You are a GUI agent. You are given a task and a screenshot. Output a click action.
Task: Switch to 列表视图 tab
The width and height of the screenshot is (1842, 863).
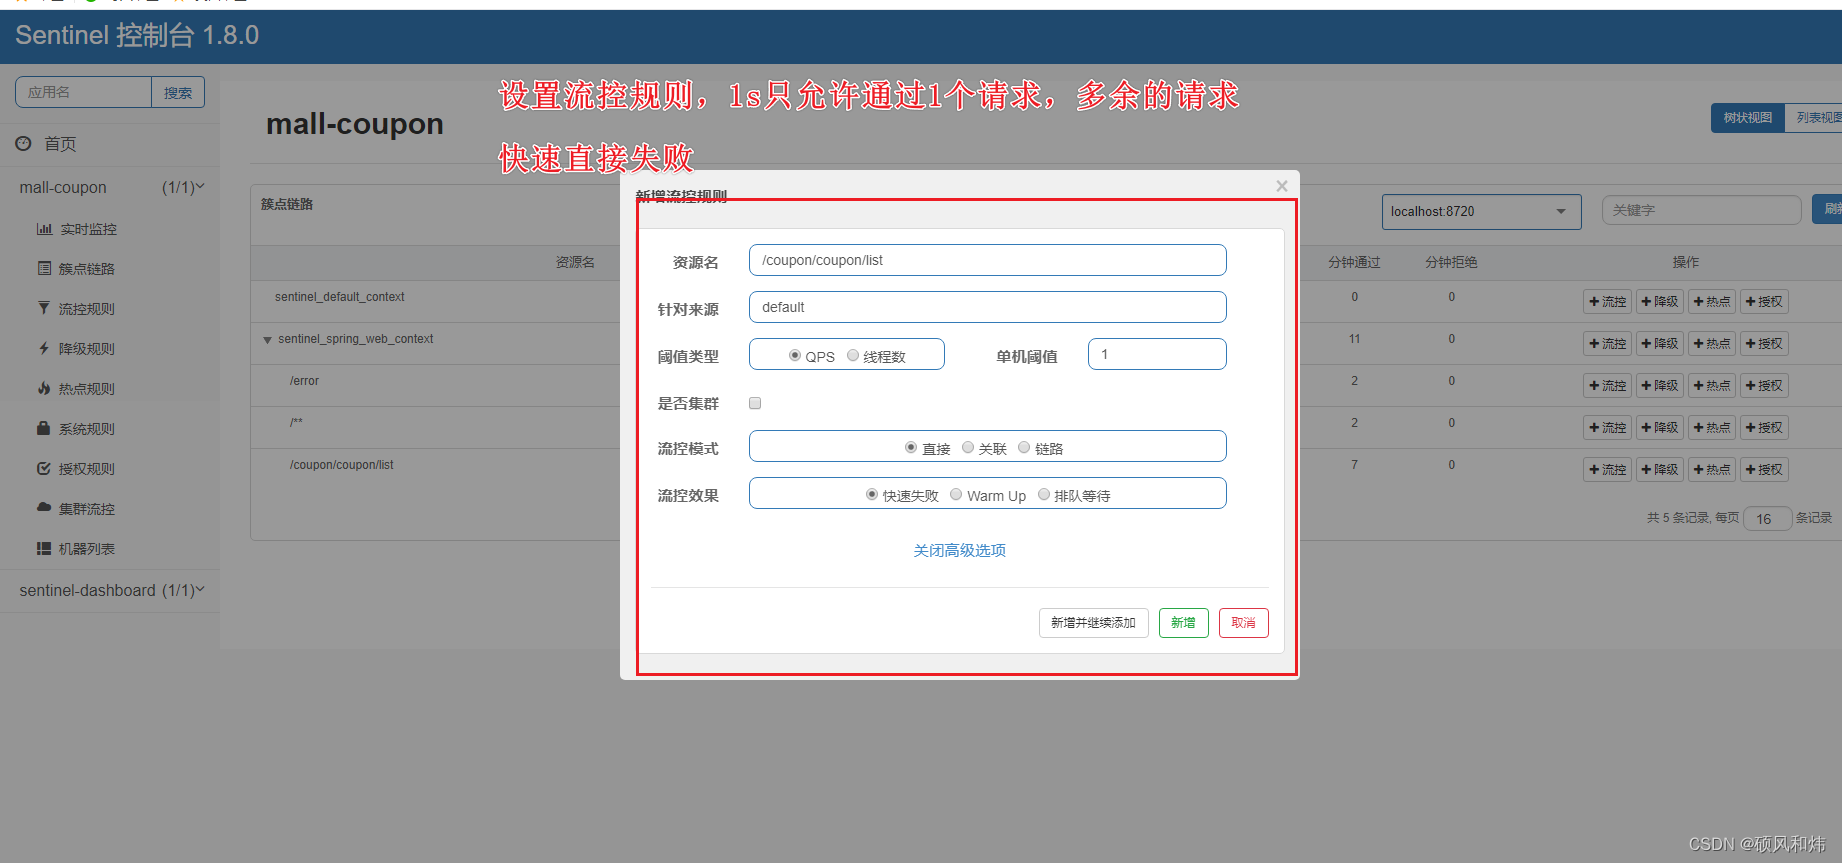[x=1814, y=118]
